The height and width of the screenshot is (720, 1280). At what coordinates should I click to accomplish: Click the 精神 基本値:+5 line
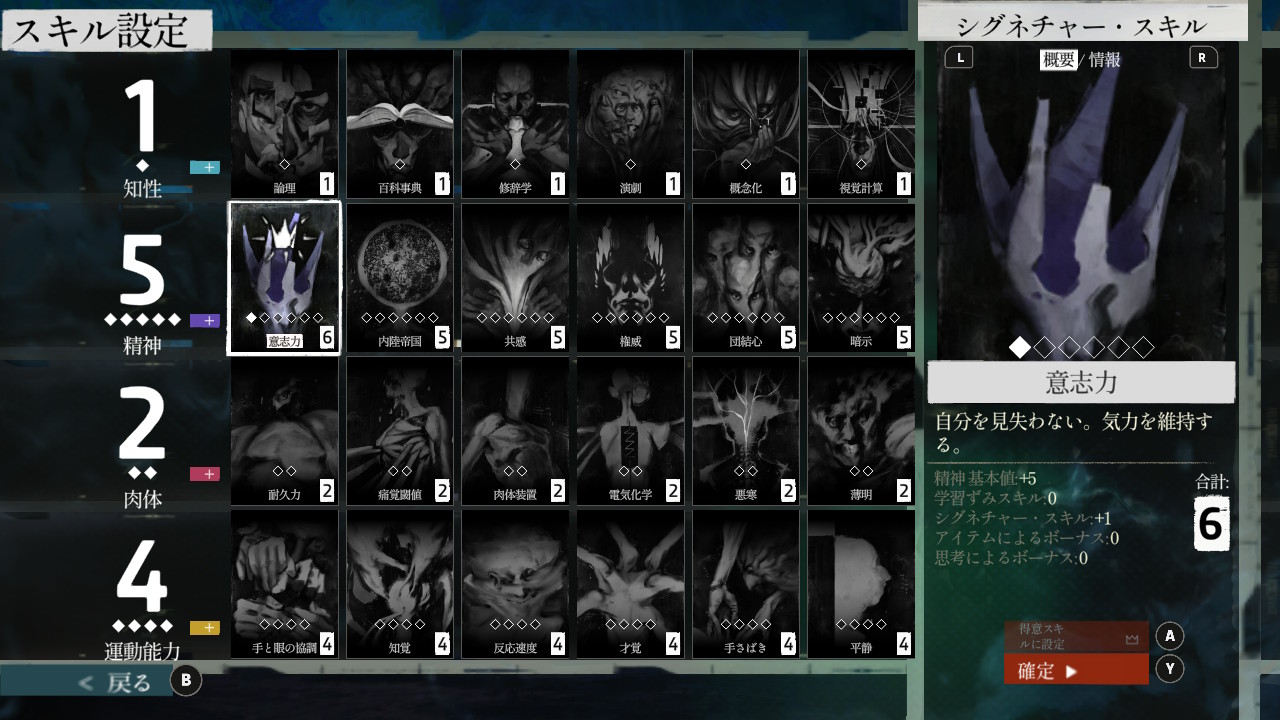pos(984,477)
